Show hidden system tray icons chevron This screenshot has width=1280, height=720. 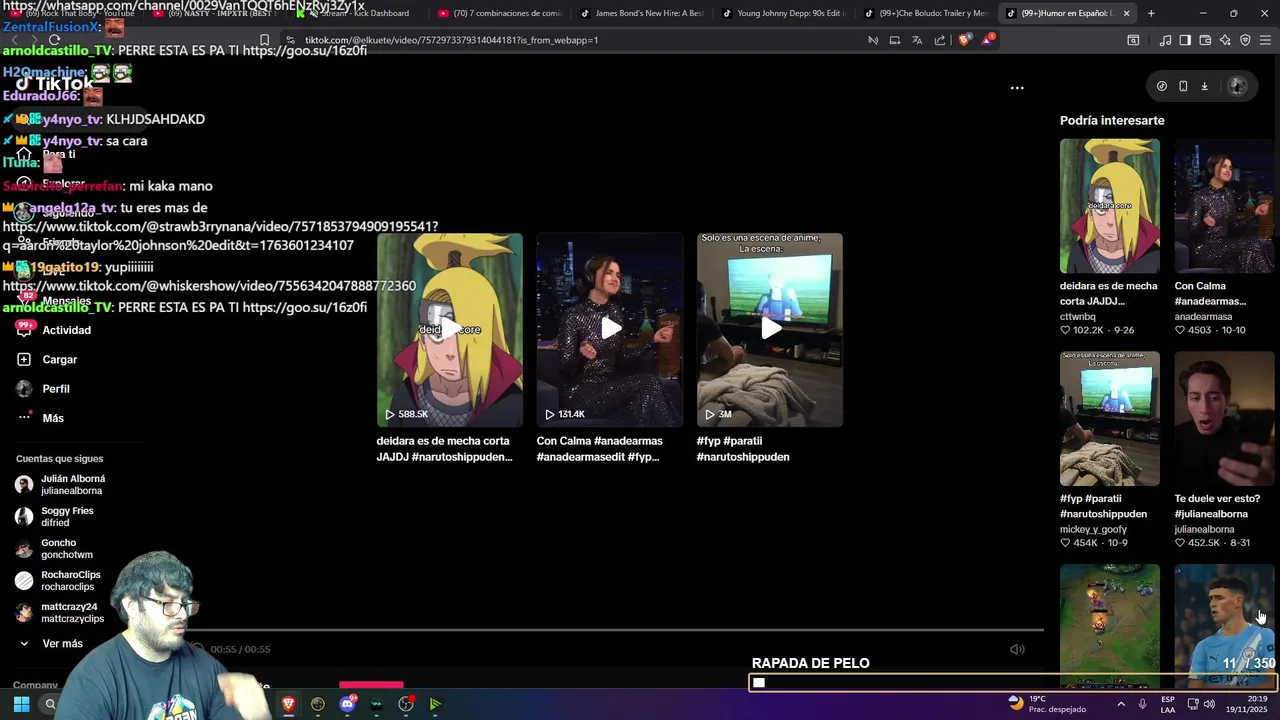click(1121, 704)
